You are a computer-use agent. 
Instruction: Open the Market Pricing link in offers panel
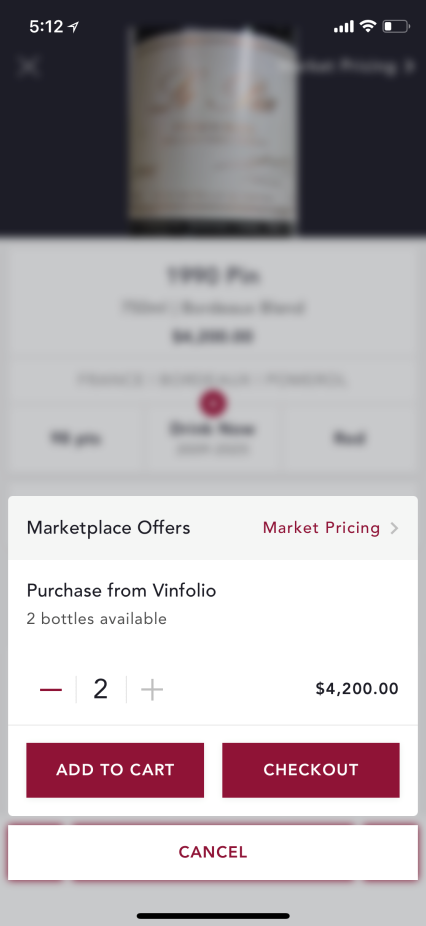(321, 528)
